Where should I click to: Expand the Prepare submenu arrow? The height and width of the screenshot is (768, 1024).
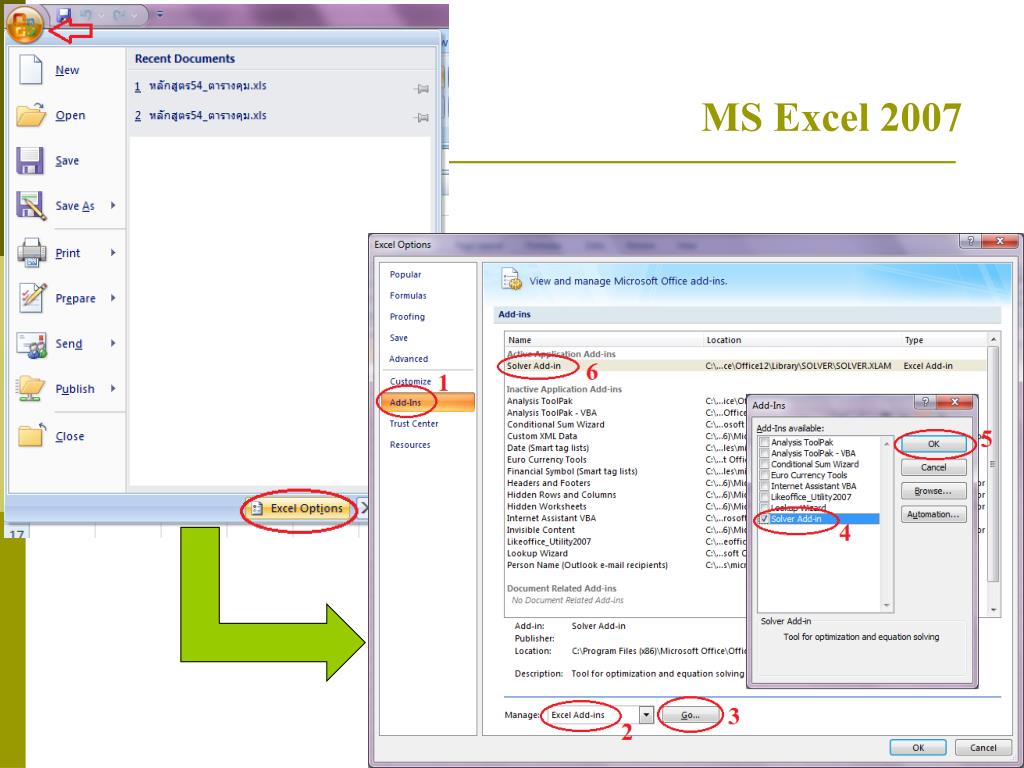coord(113,298)
